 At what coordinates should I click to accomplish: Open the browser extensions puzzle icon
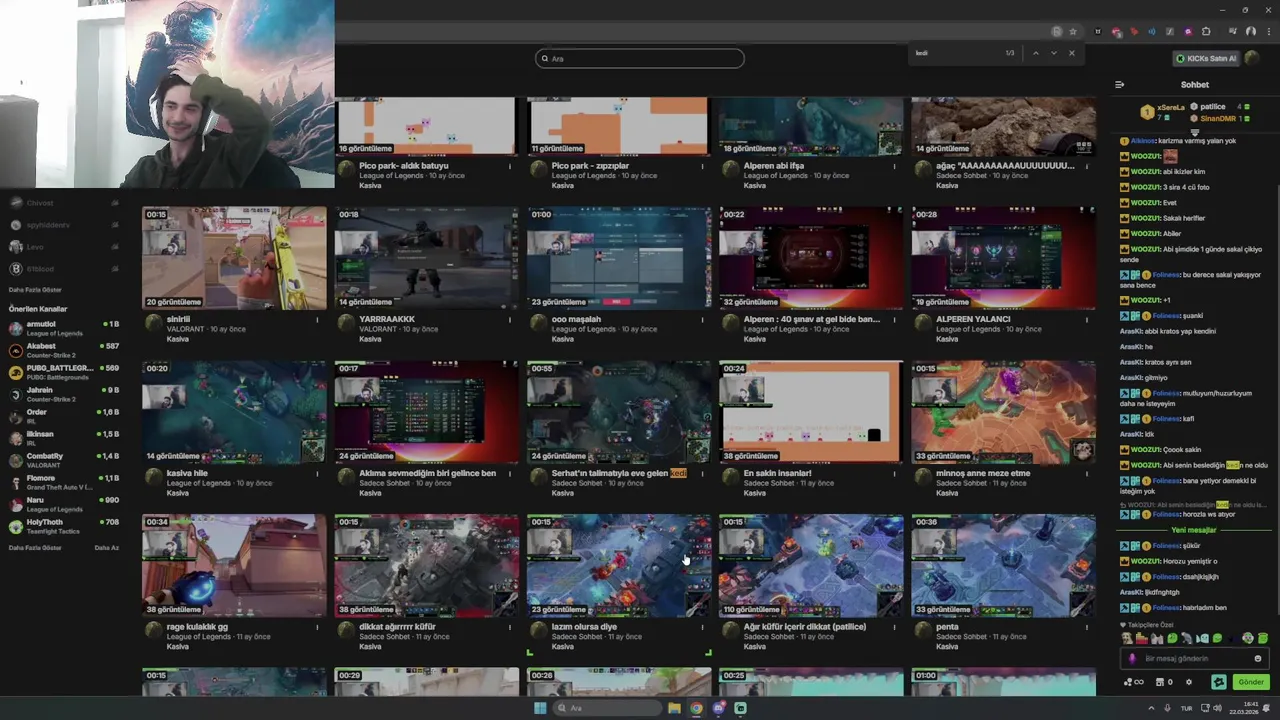click(1206, 32)
